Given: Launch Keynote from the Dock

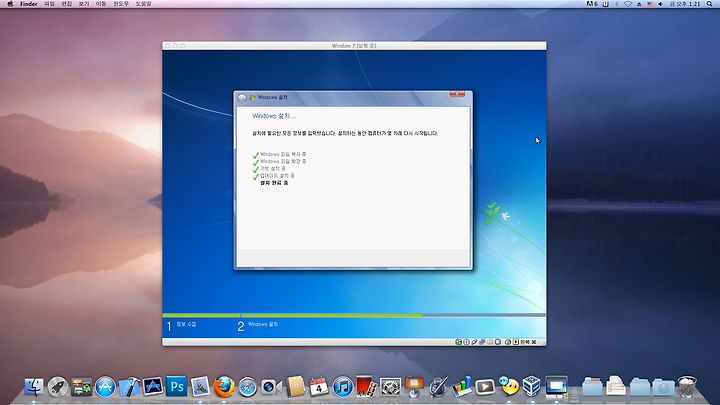Looking at the screenshot, I should [414, 387].
